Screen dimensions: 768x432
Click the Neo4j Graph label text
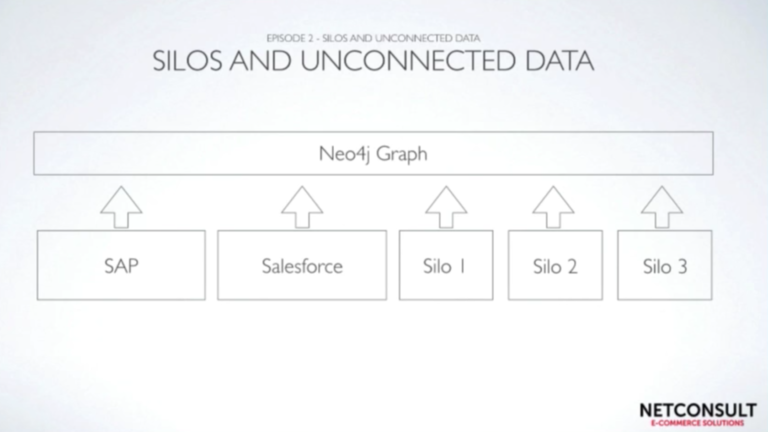(373, 154)
